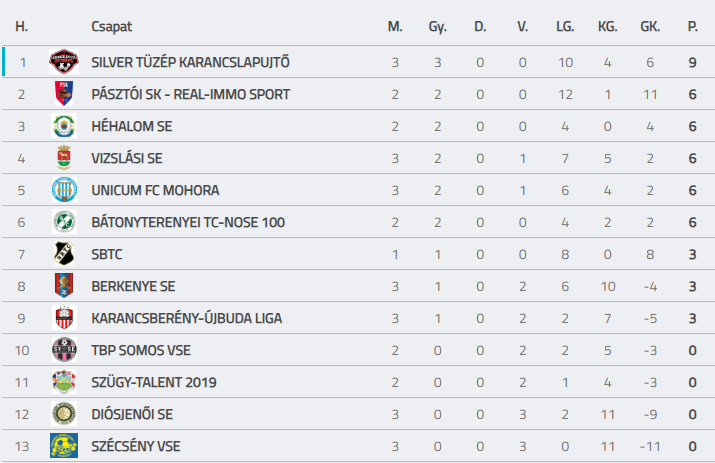
Task: Click the Unicum FC Mohora crest
Action: click(x=64, y=190)
